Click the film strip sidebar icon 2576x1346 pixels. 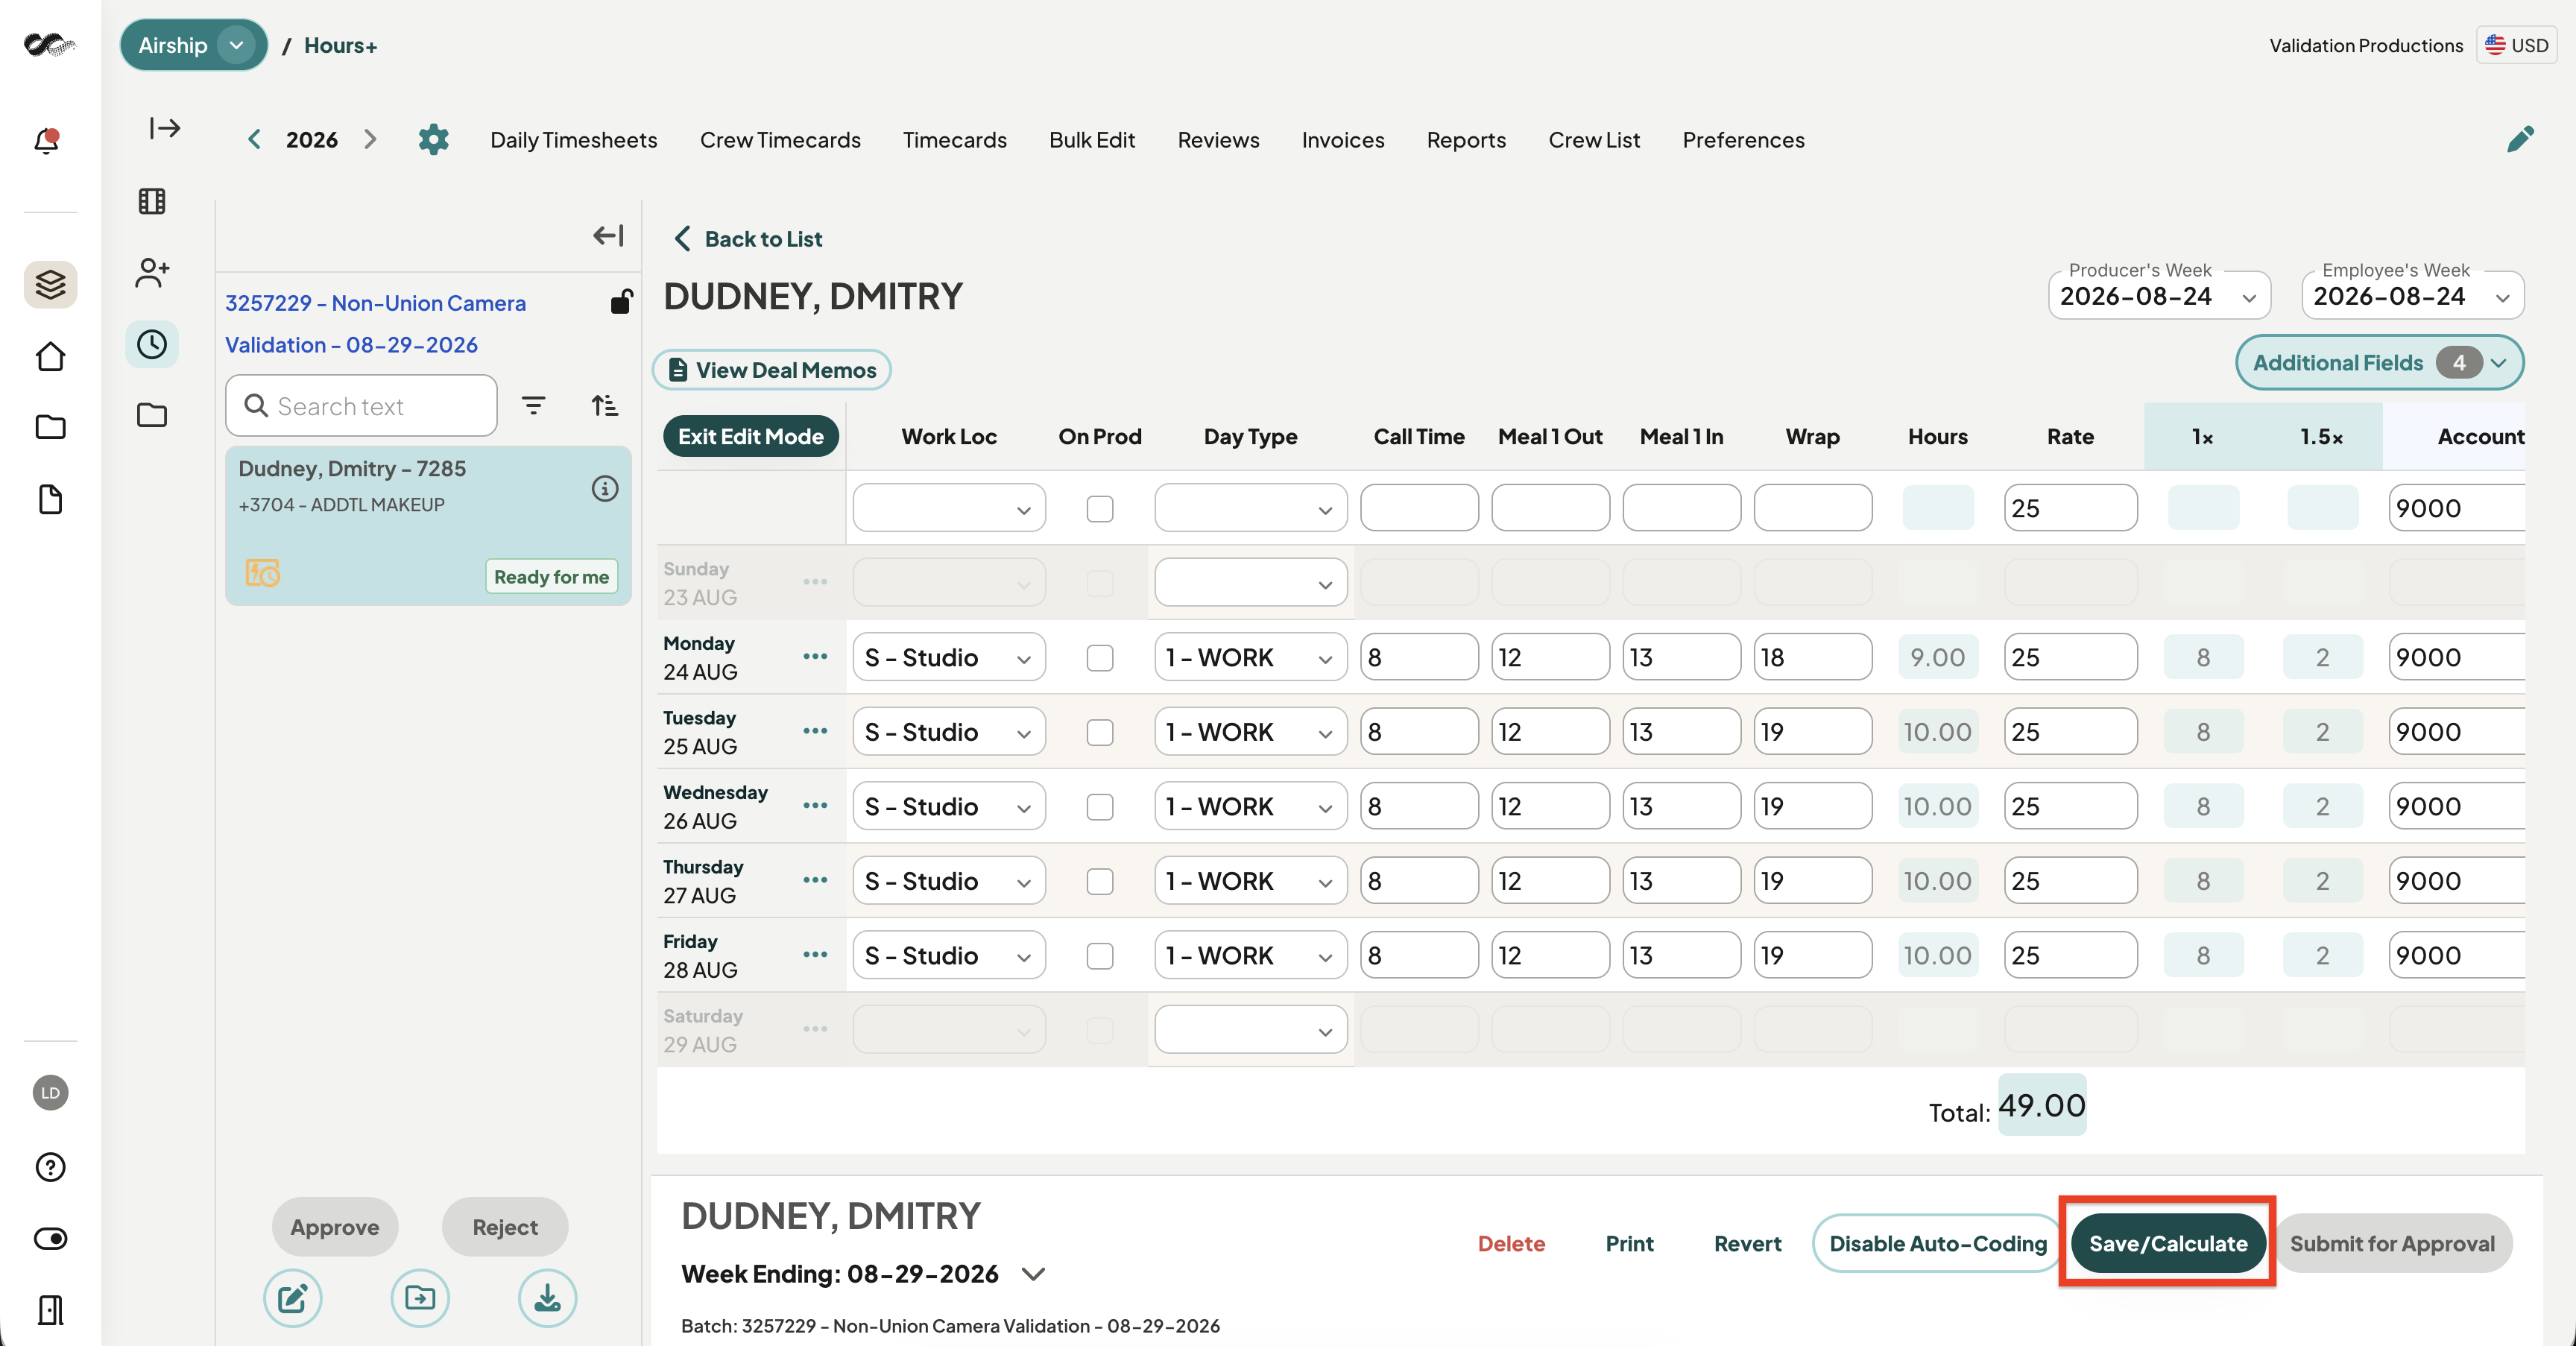152,201
